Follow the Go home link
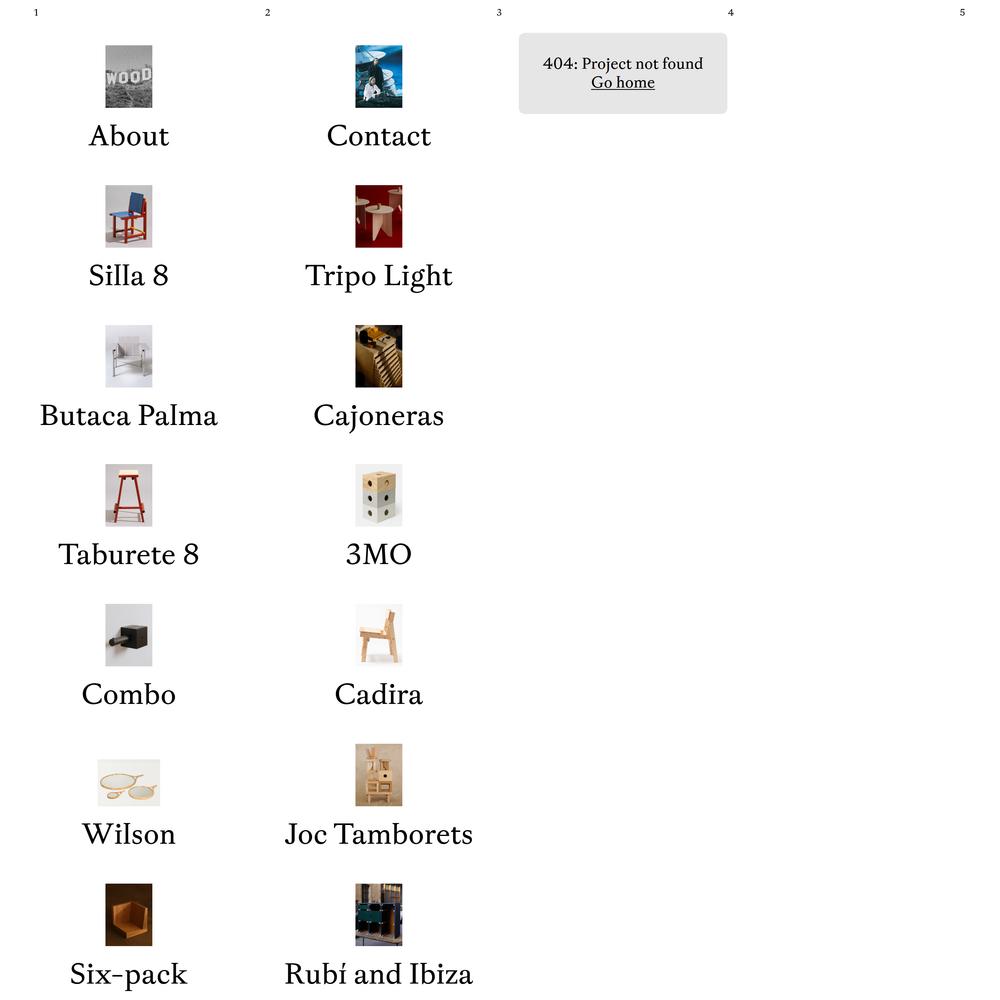The height and width of the screenshot is (1000, 1000). 622,83
